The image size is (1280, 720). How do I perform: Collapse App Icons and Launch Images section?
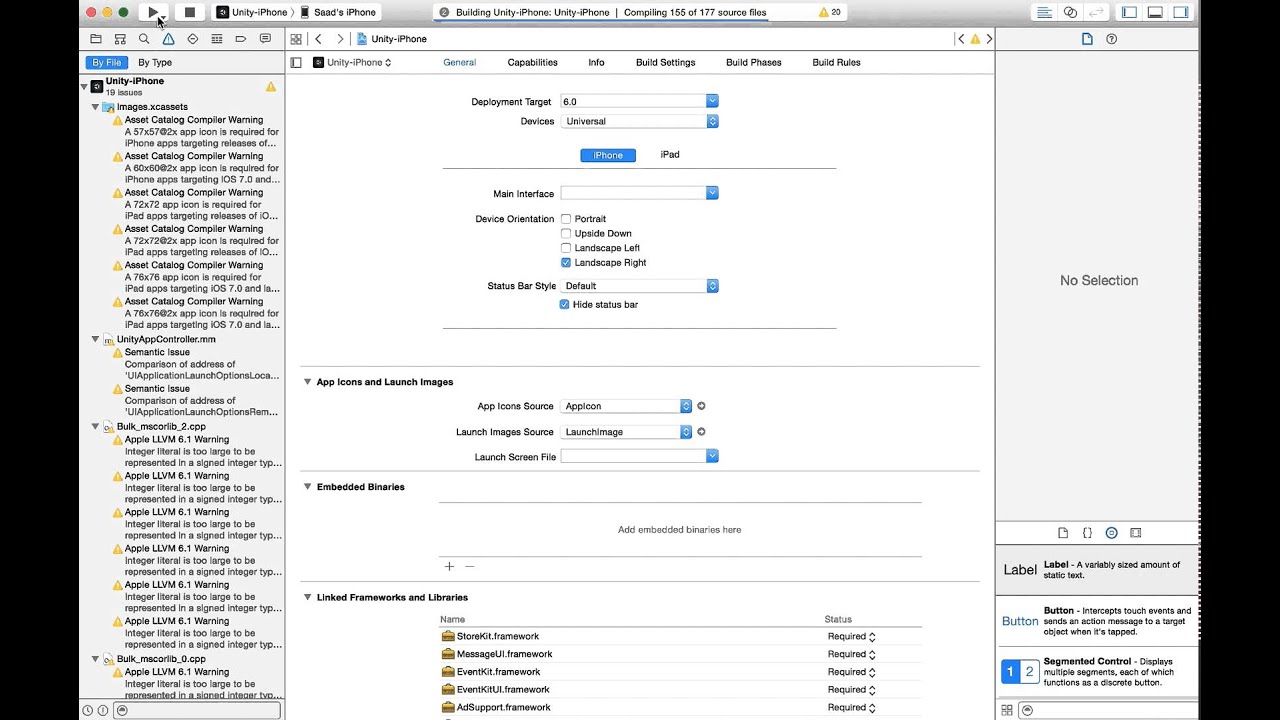(x=307, y=382)
